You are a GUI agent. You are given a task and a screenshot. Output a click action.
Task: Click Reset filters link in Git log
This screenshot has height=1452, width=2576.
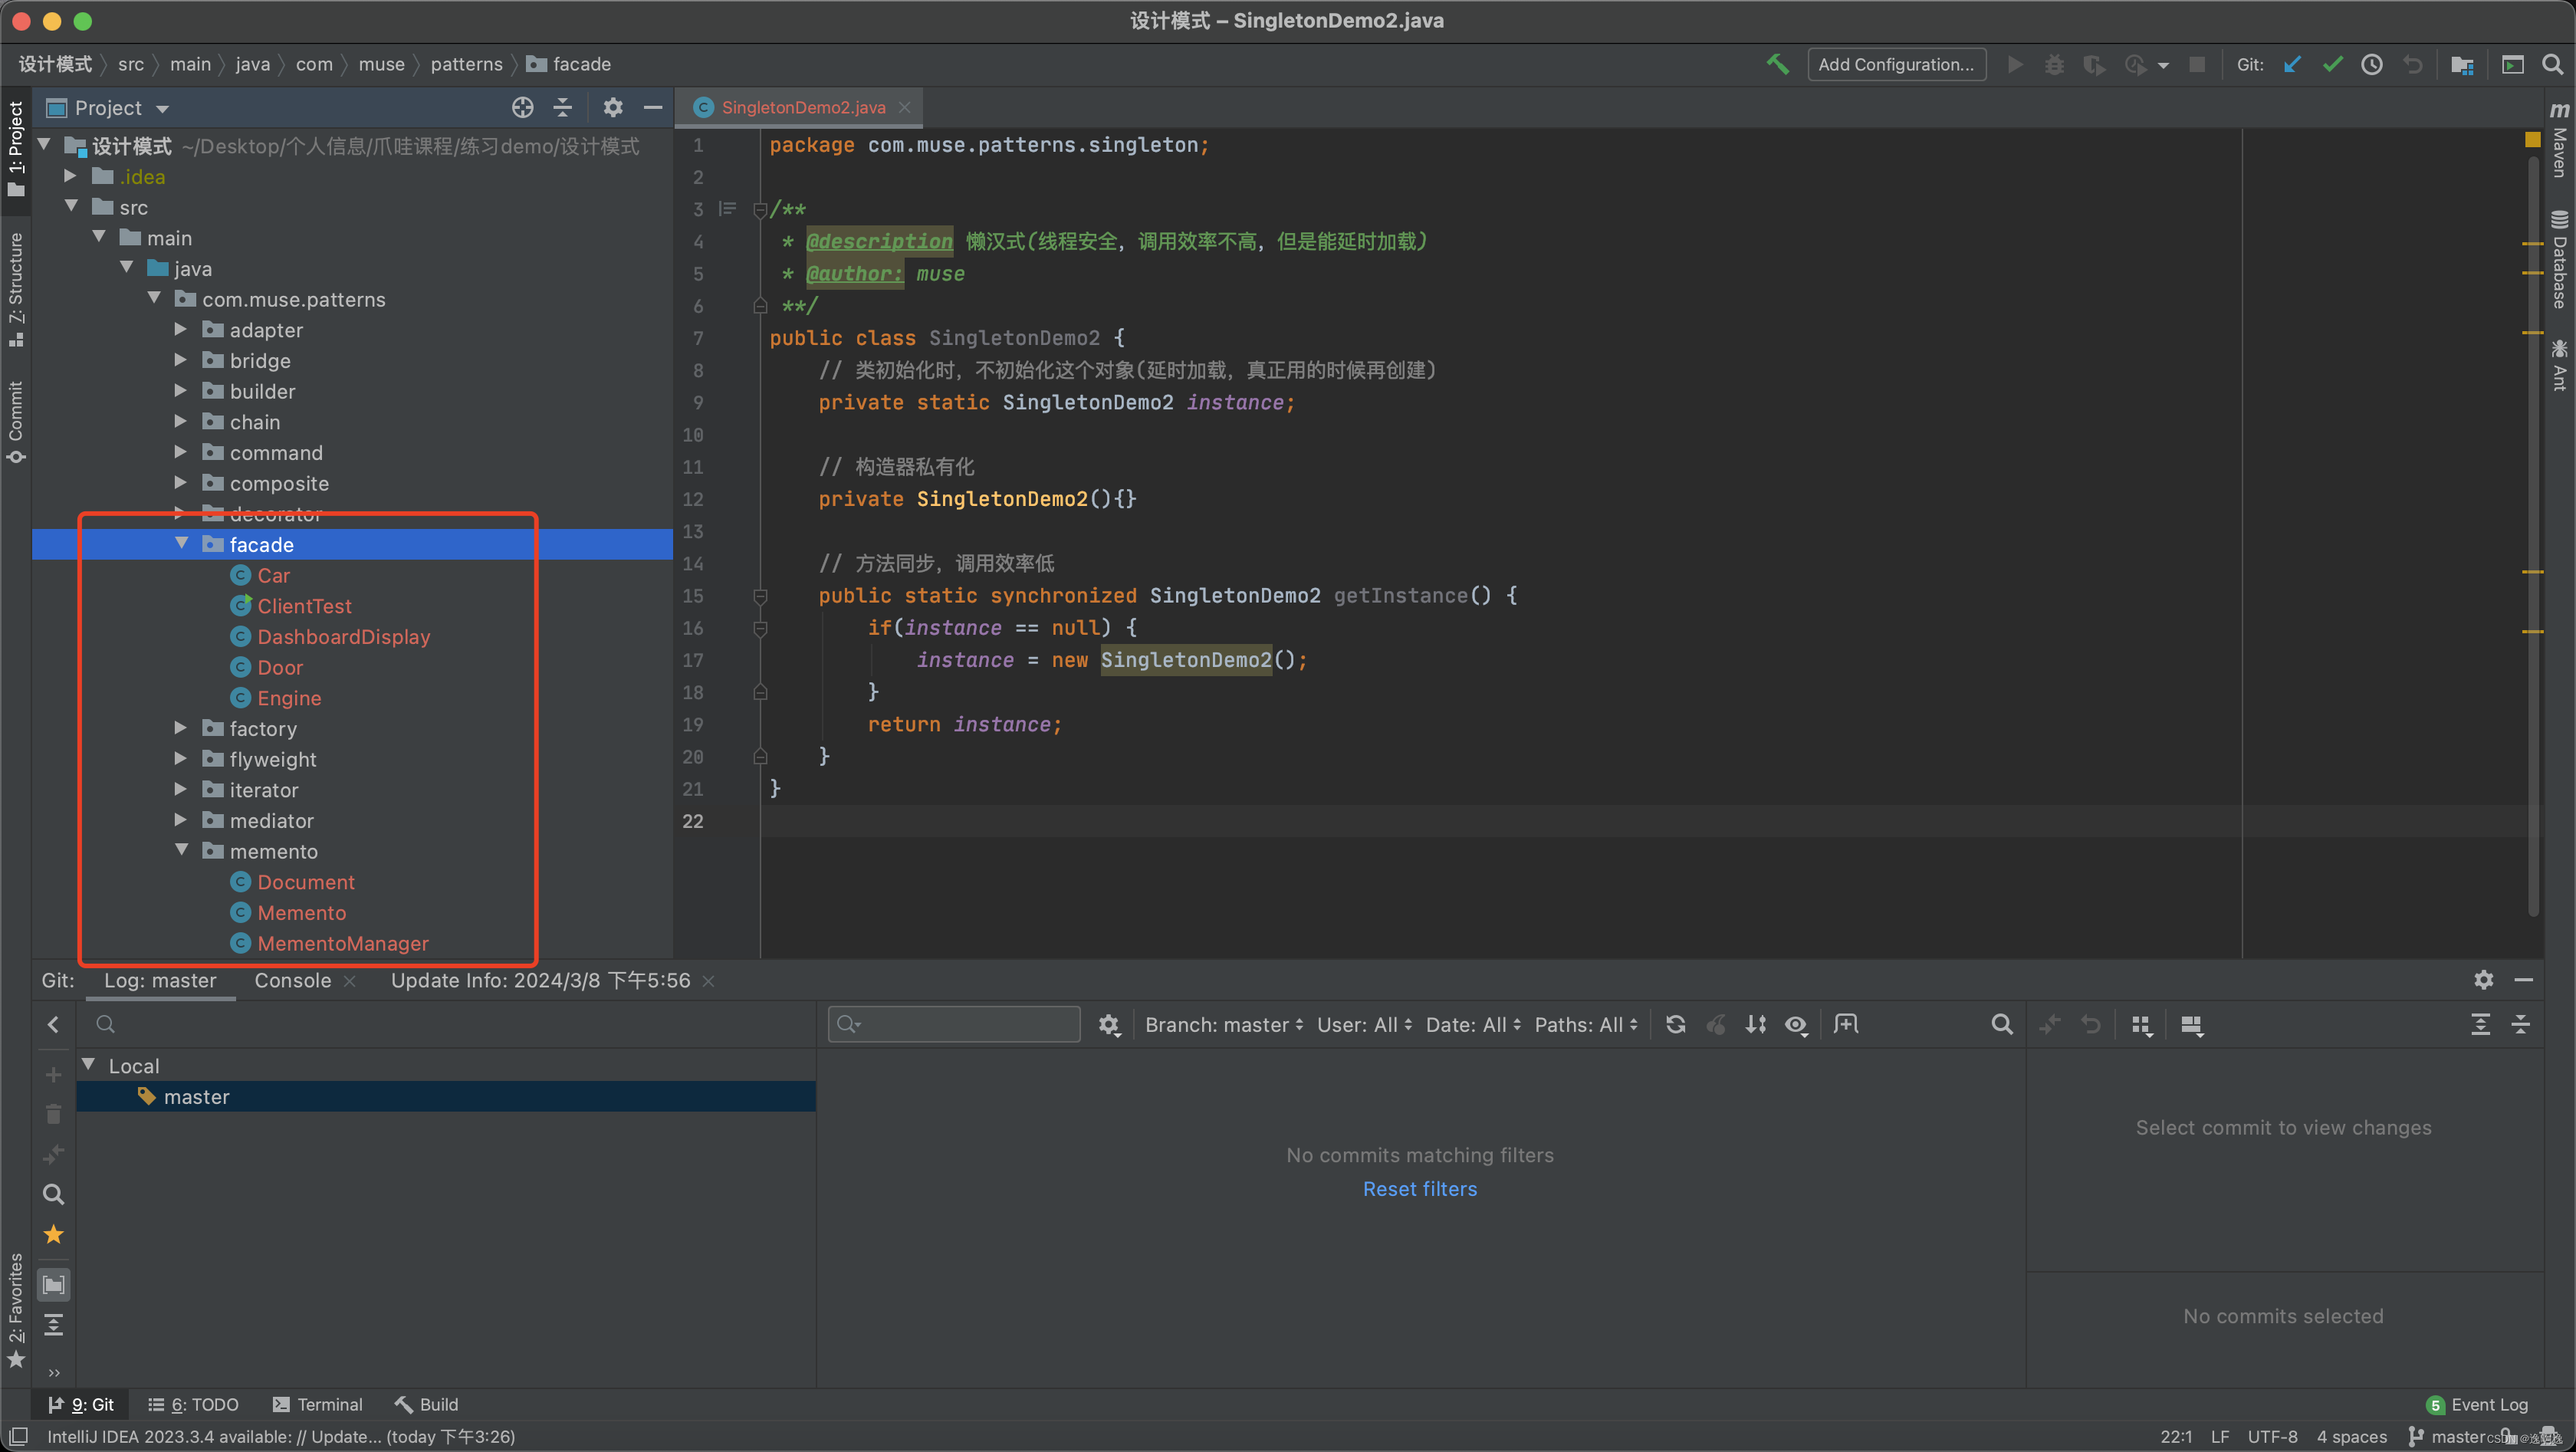click(x=1421, y=1187)
